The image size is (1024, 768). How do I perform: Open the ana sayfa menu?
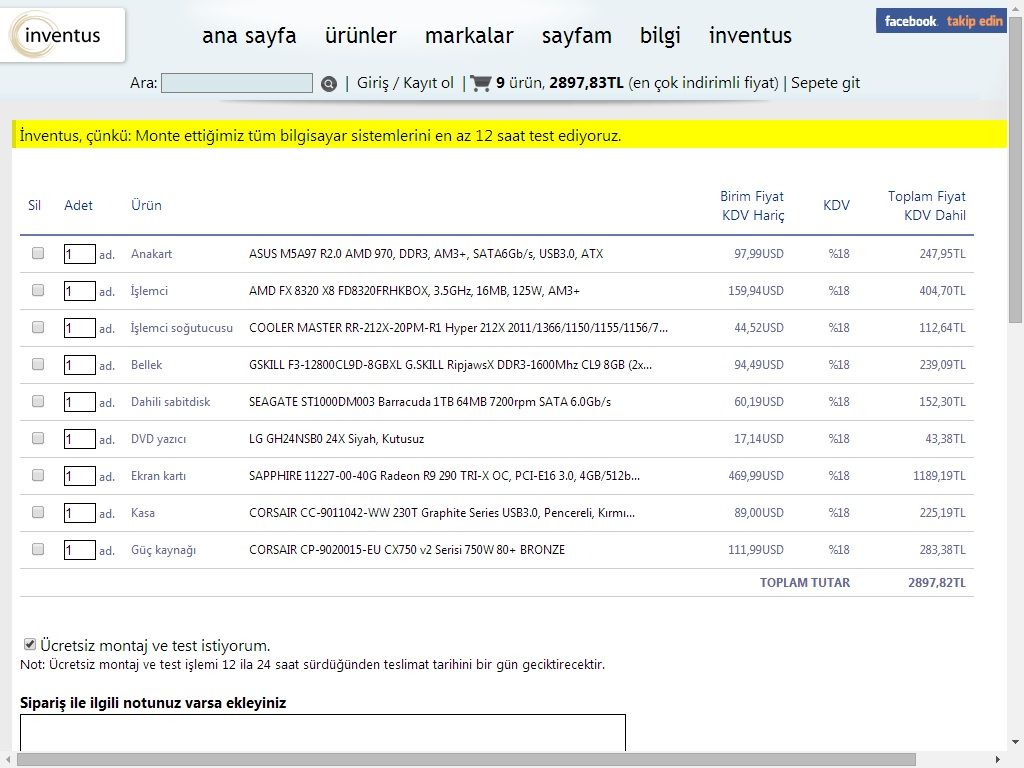[249, 35]
